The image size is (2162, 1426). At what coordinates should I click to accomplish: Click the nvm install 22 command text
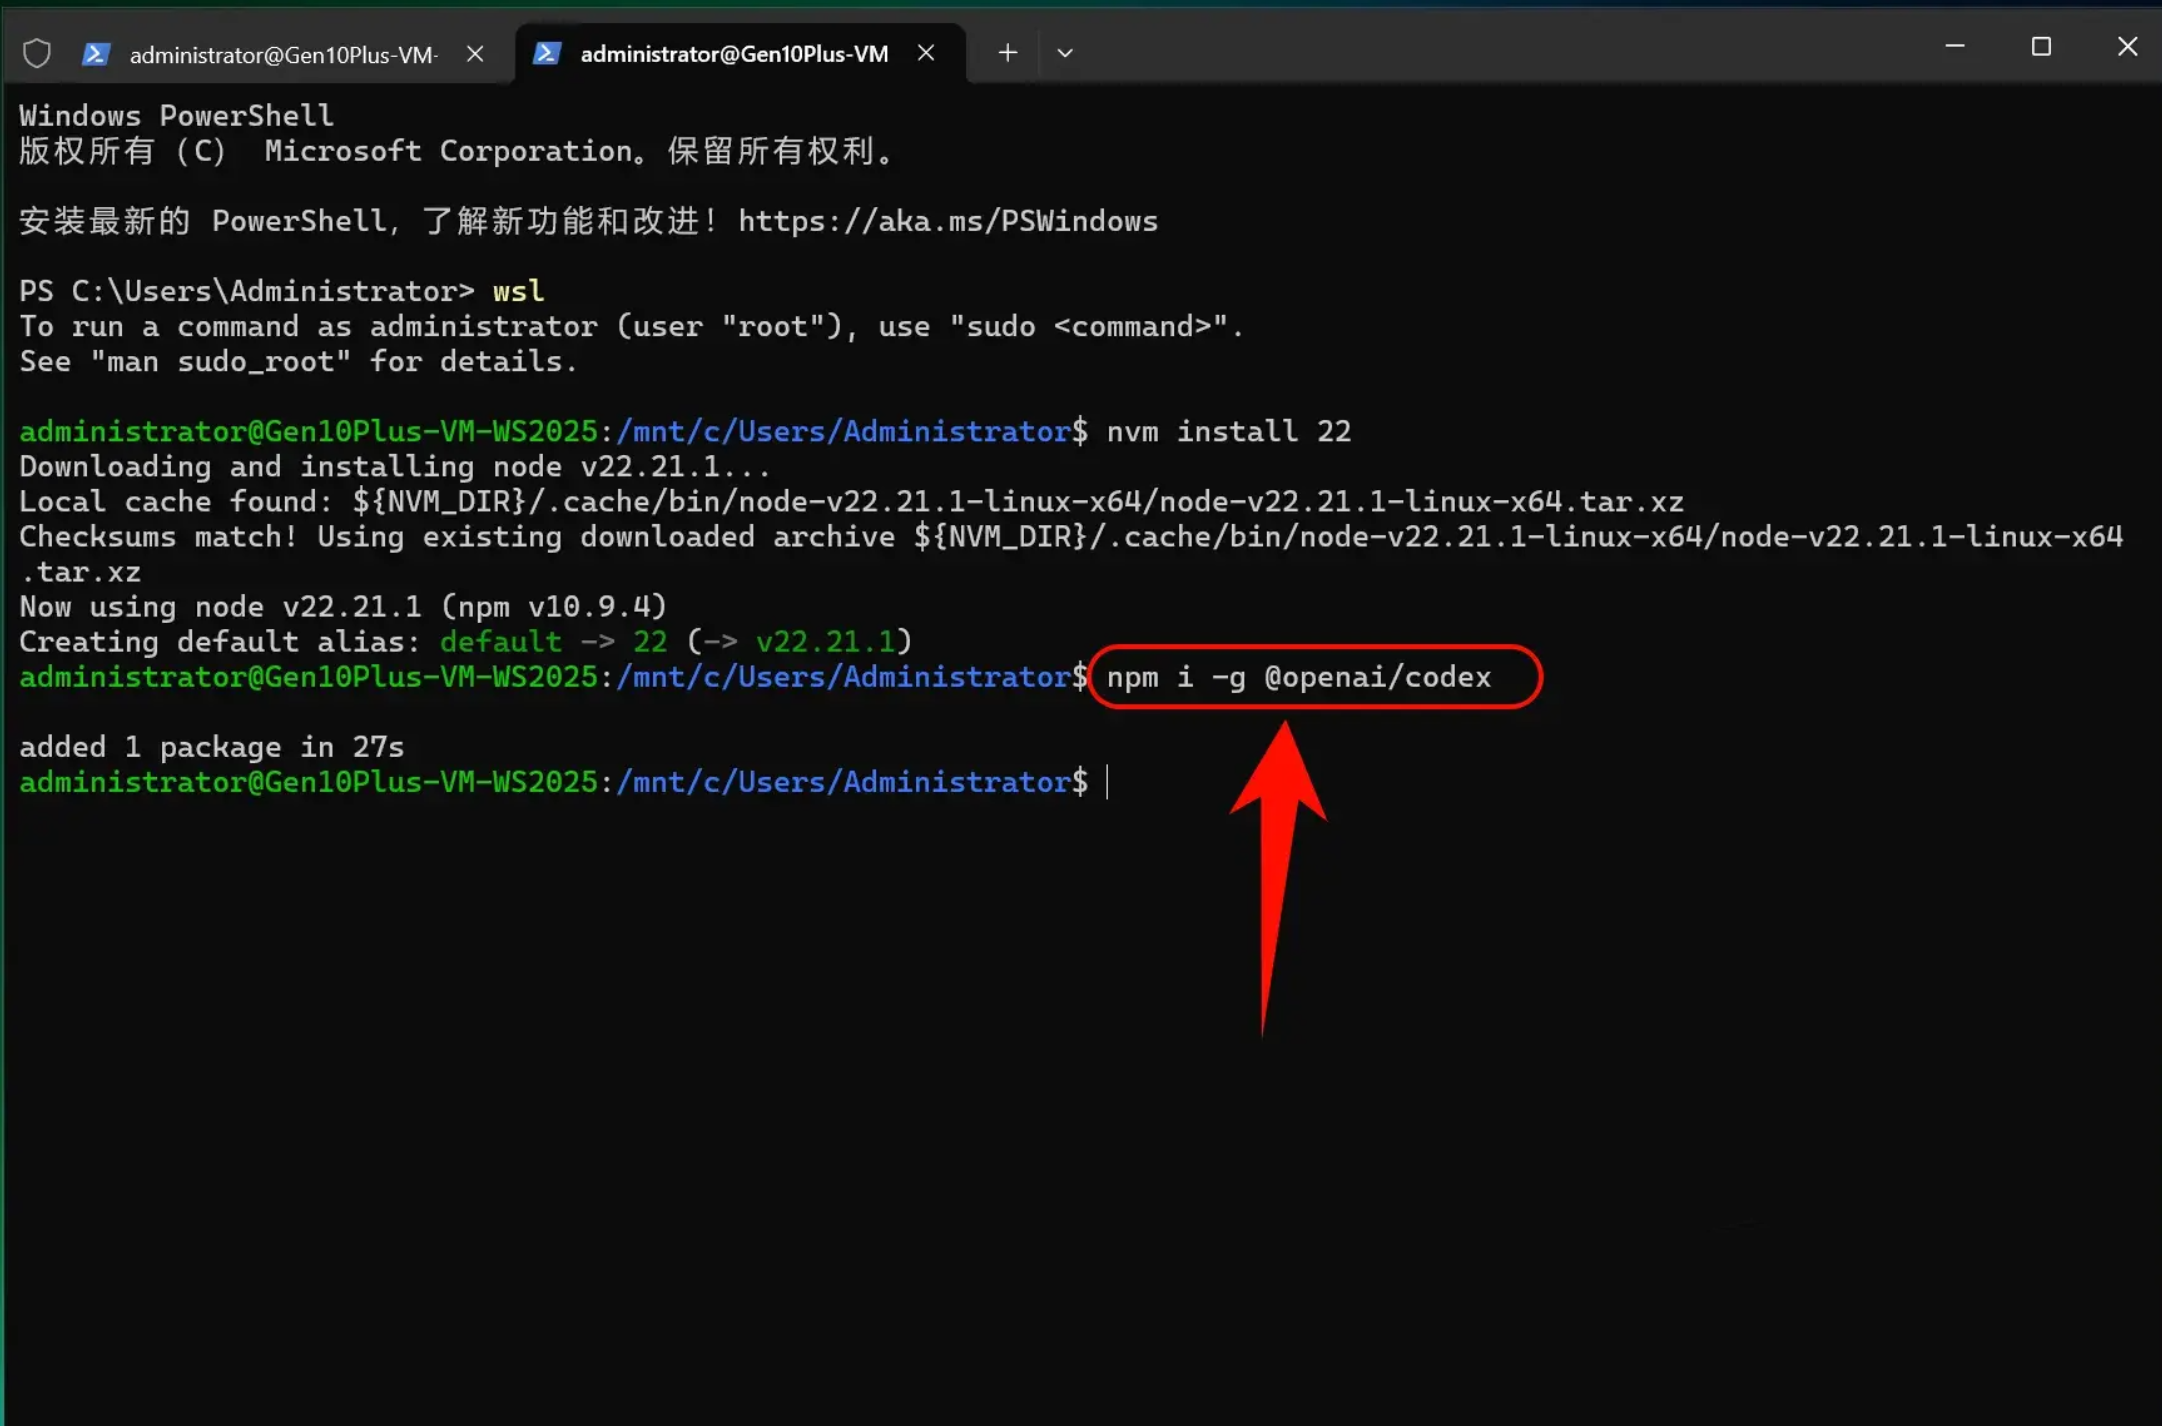click(1229, 431)
